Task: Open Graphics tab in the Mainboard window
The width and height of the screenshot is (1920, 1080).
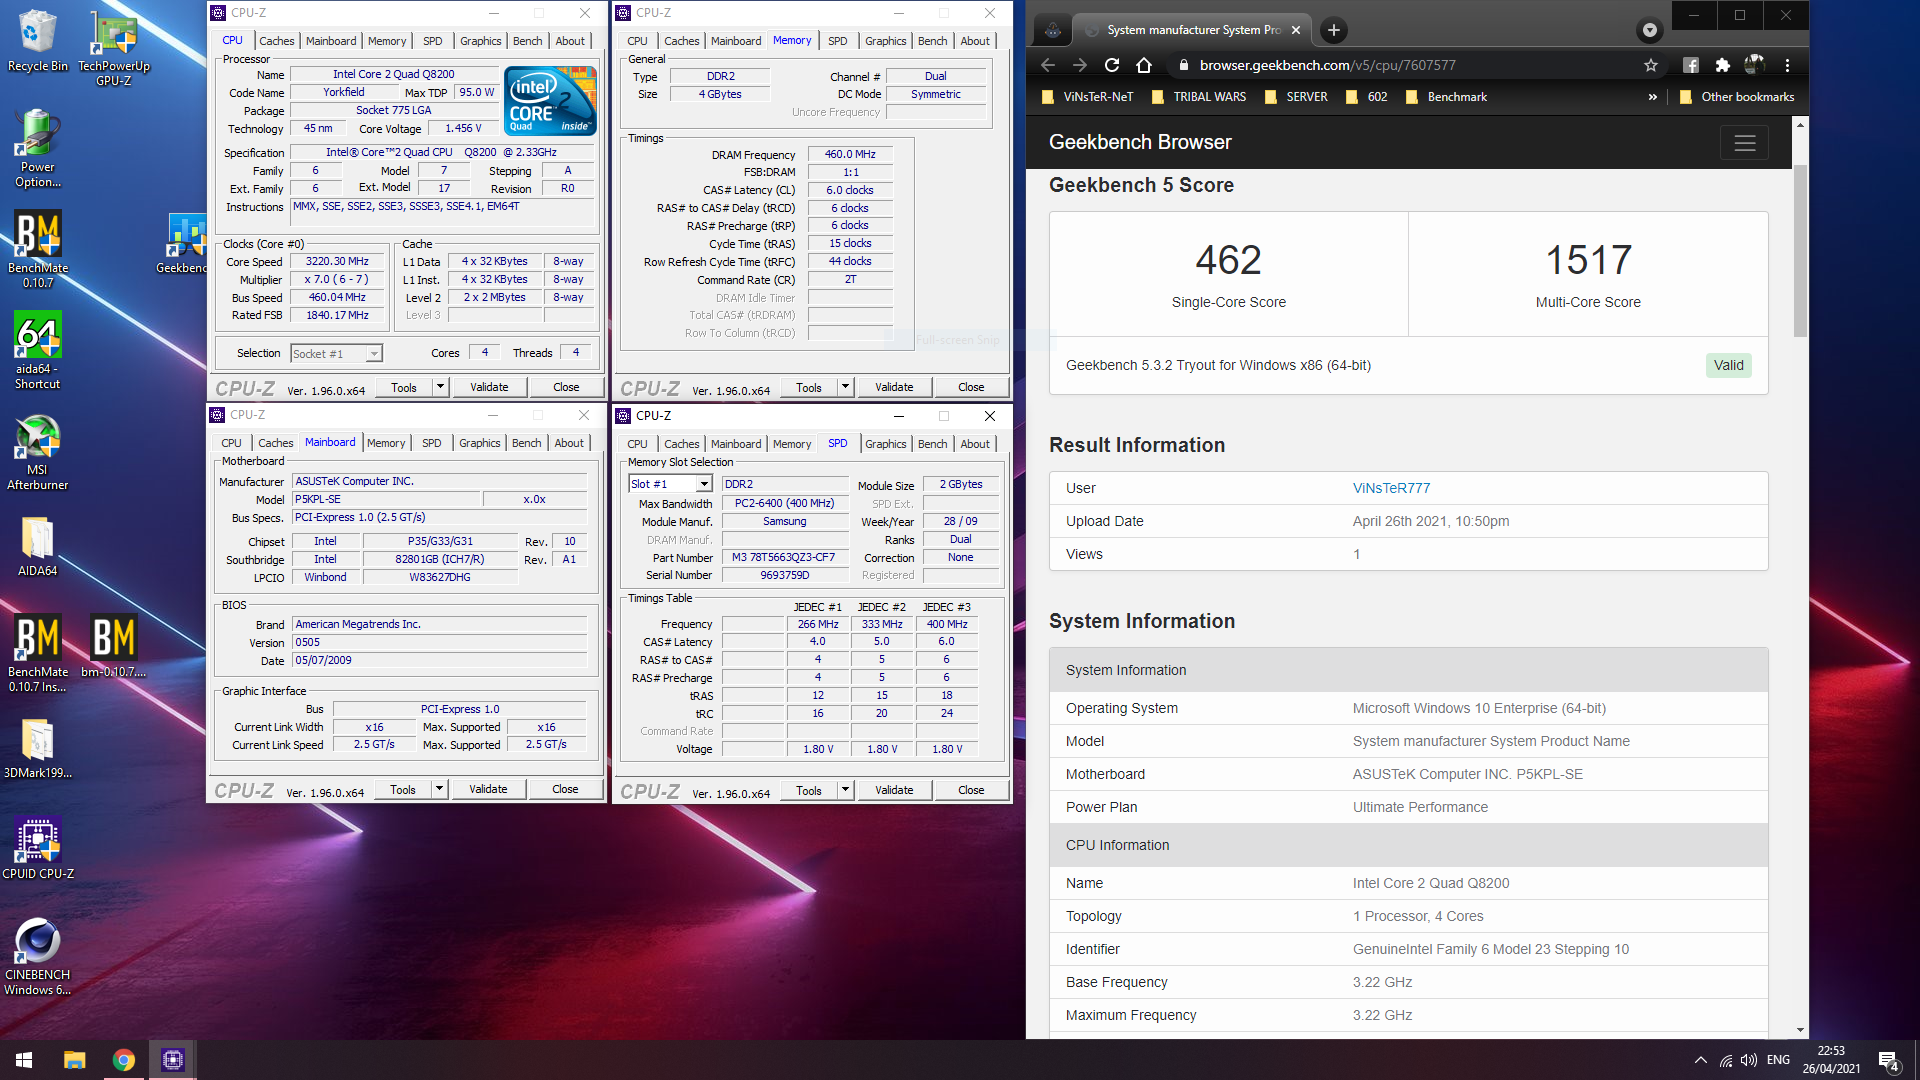Action: click(x=480, y=443)
